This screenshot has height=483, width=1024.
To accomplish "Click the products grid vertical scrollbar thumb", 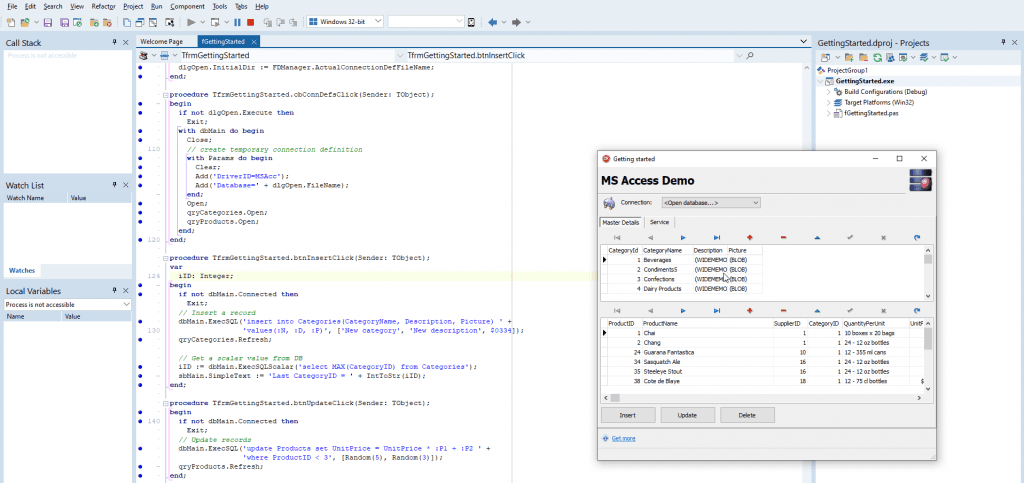I will click(x=927, y=339).
